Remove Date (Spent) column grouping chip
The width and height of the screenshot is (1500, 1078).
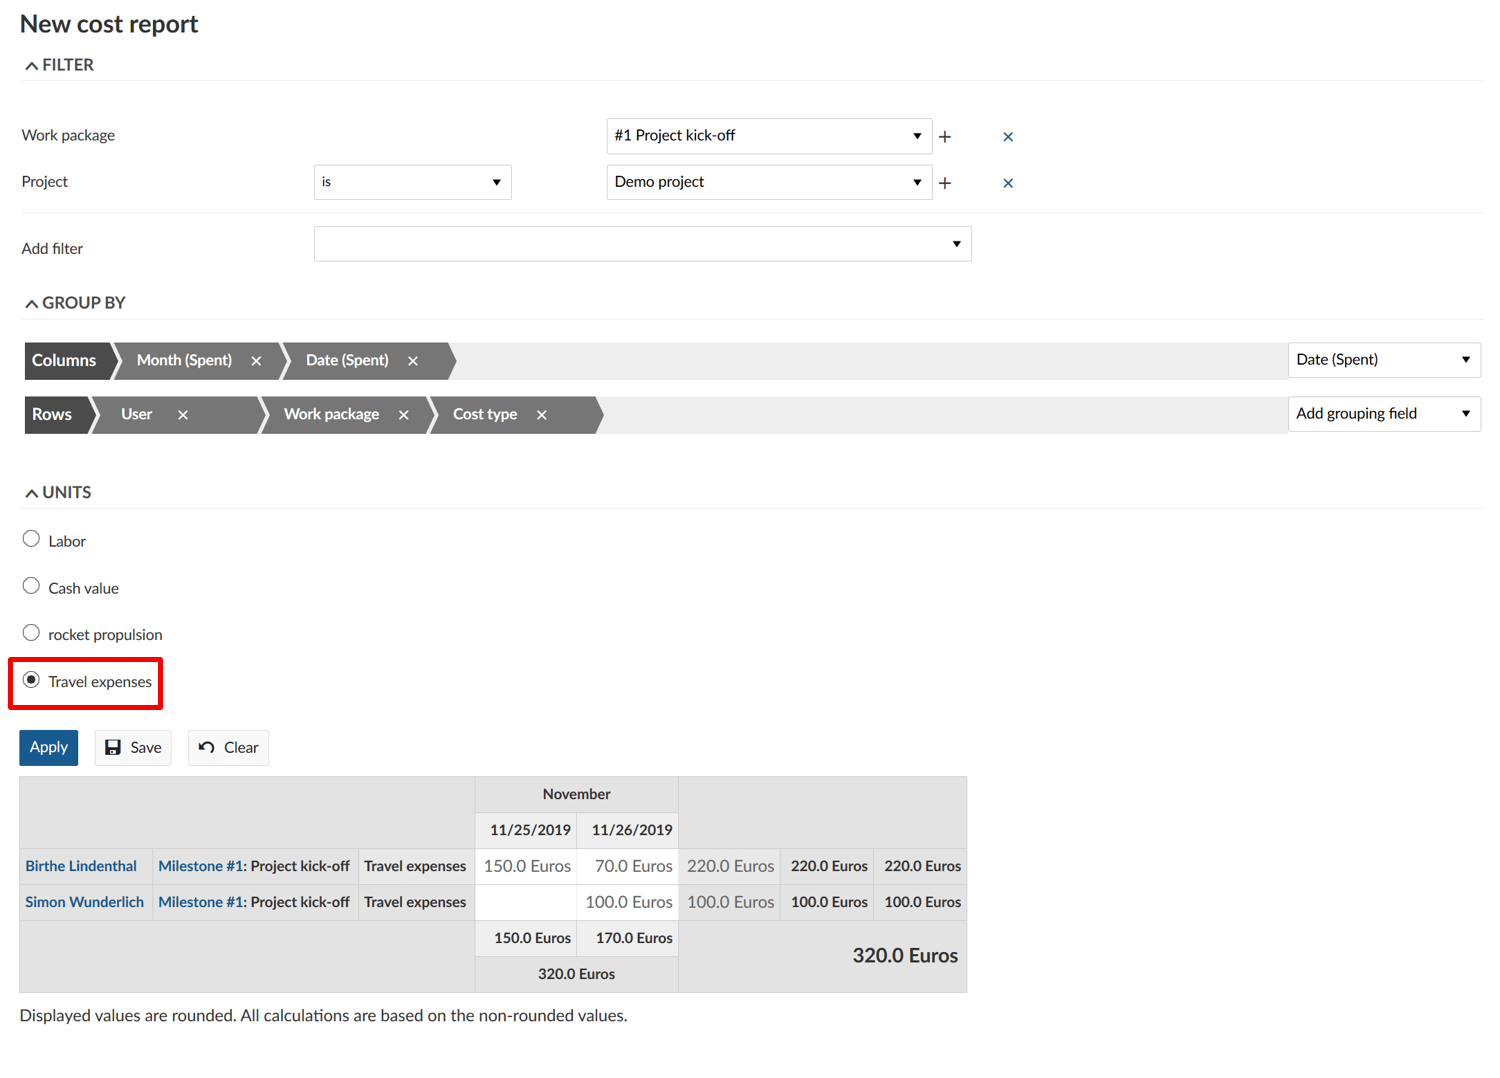pyautogui.click(x=413, y=361)
